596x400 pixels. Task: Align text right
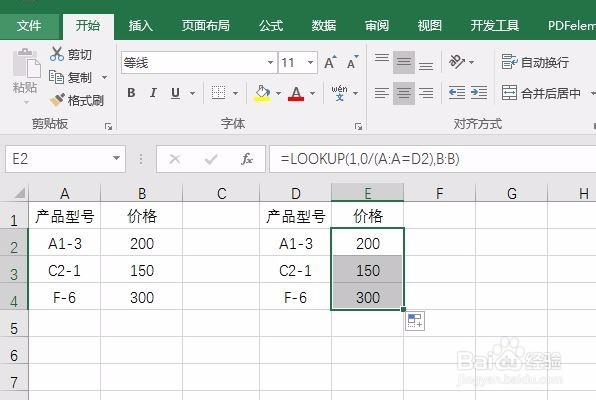[x=426, y=93]
